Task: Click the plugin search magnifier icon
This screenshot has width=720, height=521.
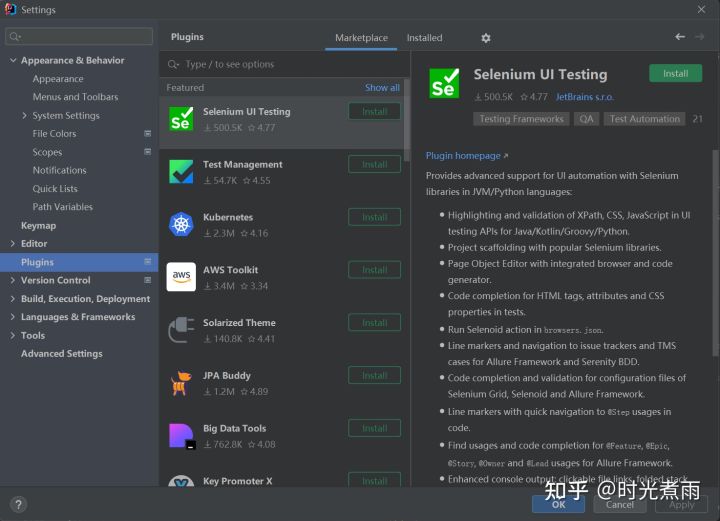Action: point(173,64)
